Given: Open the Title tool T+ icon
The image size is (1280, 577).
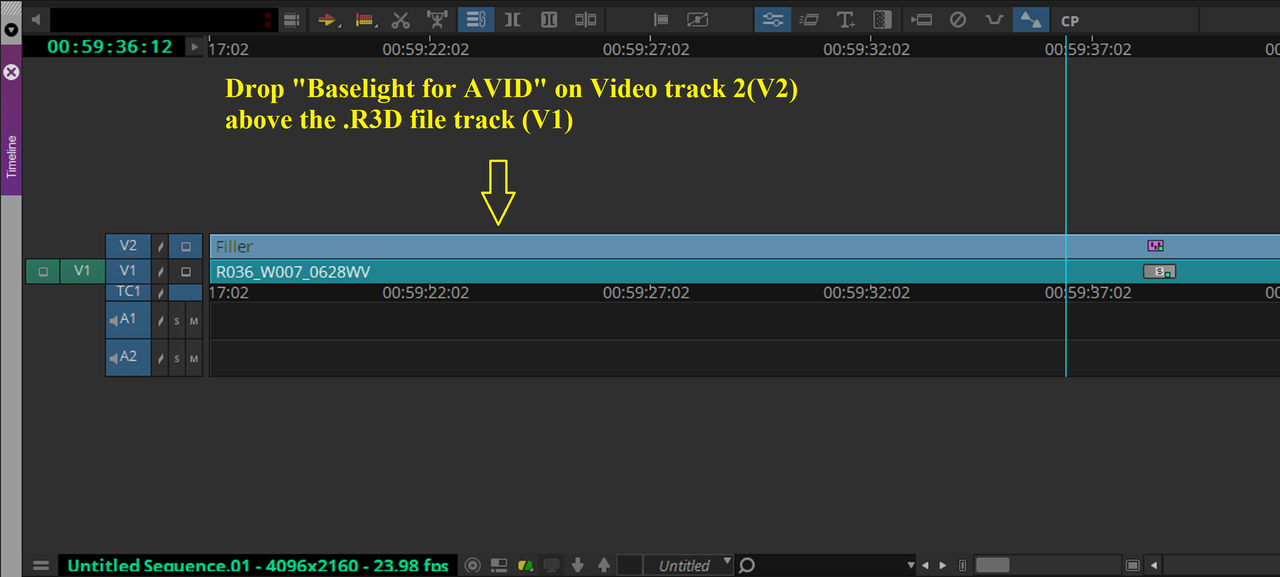Looking at the screenshot, I should pos(846,19).
